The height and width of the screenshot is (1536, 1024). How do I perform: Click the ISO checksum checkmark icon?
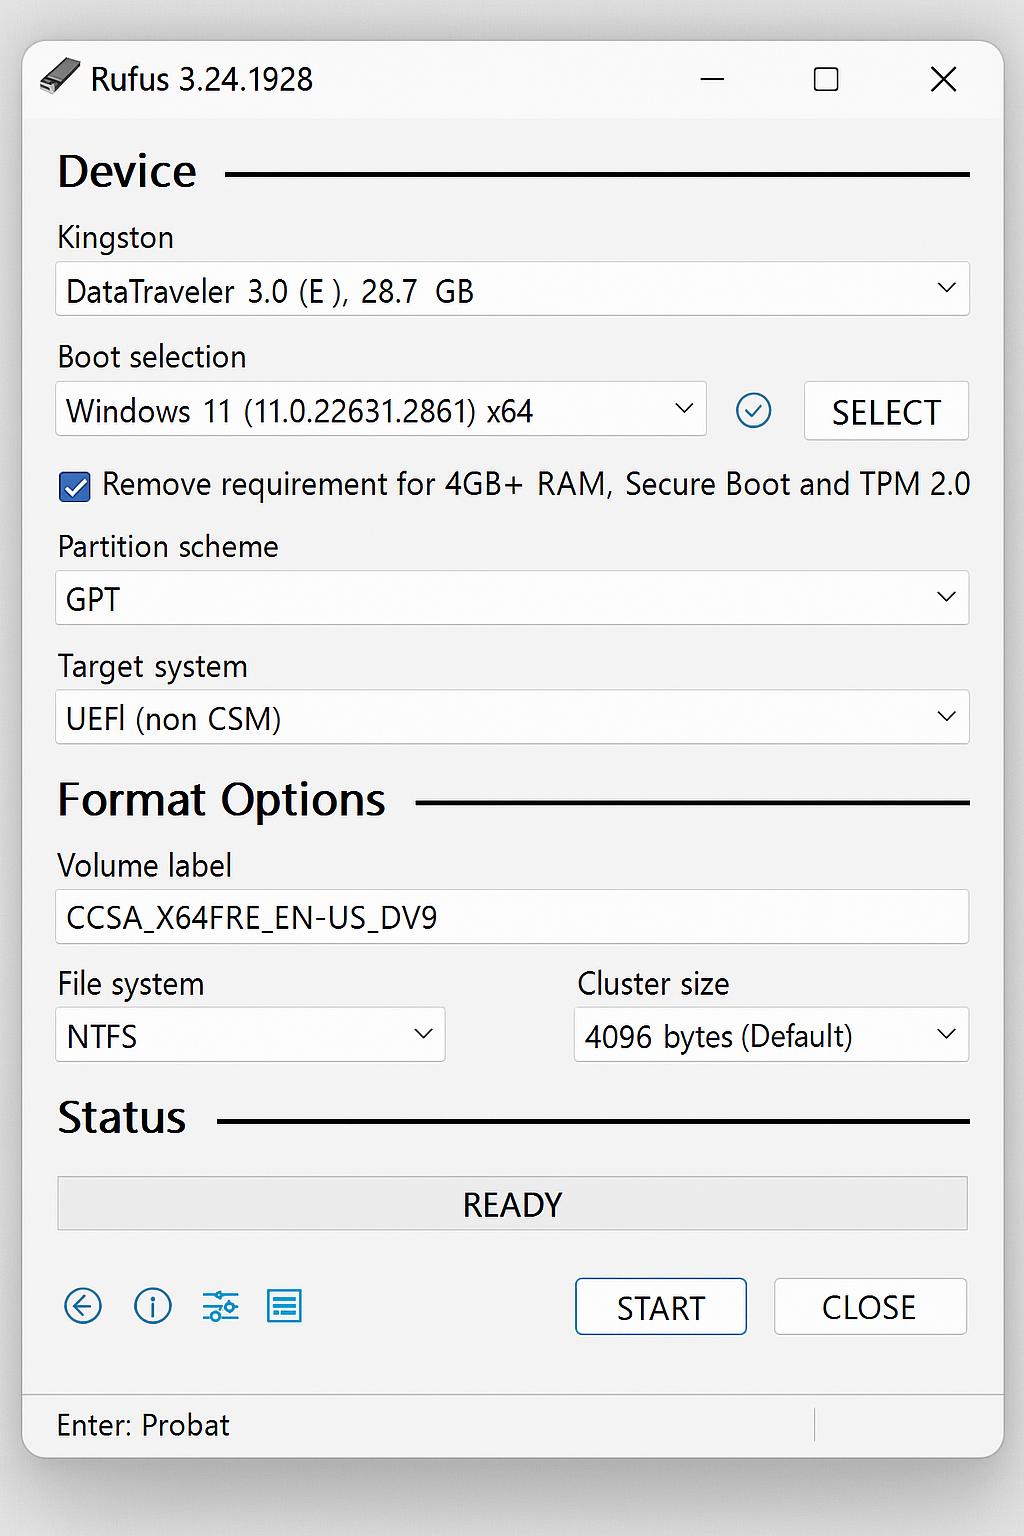(753, 410)
